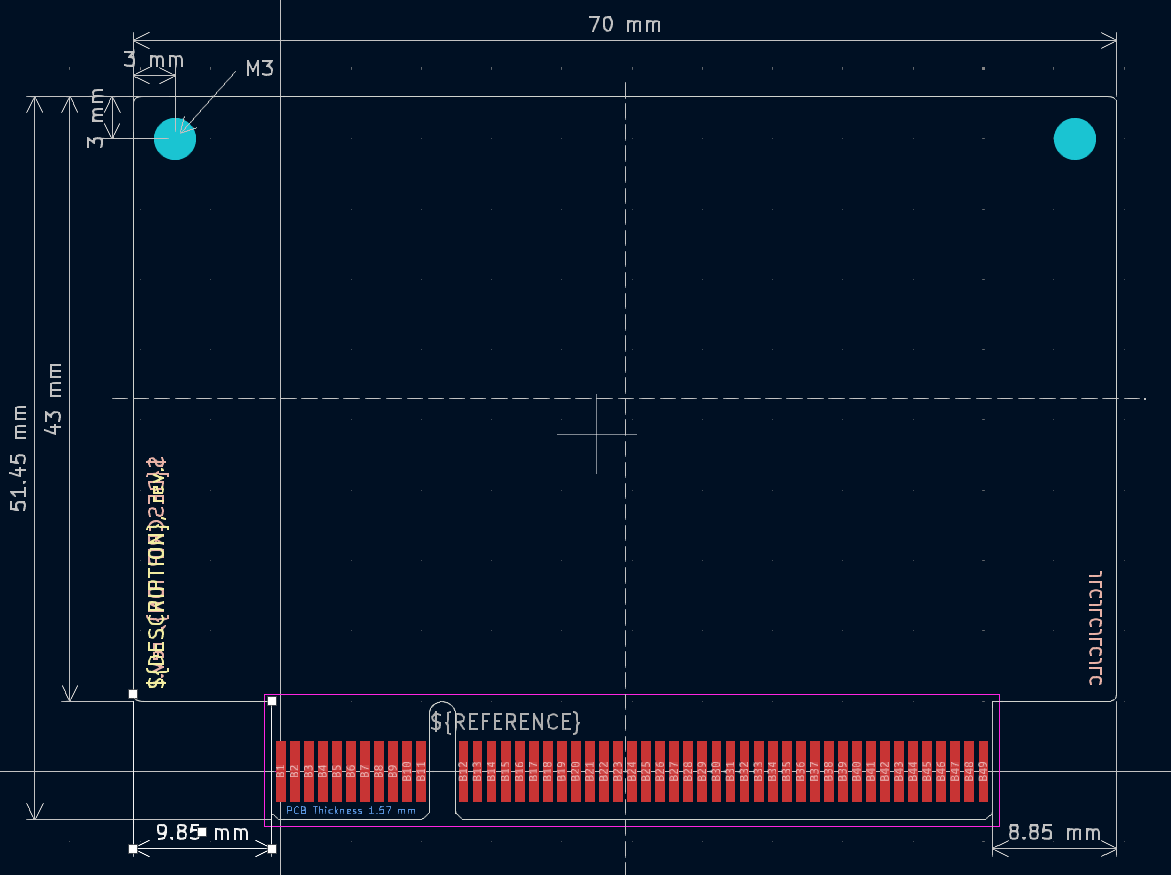The height and width of the screenshot is (875, 1171).
Task: Select edge connector pad B49
Action: [983, 771]
